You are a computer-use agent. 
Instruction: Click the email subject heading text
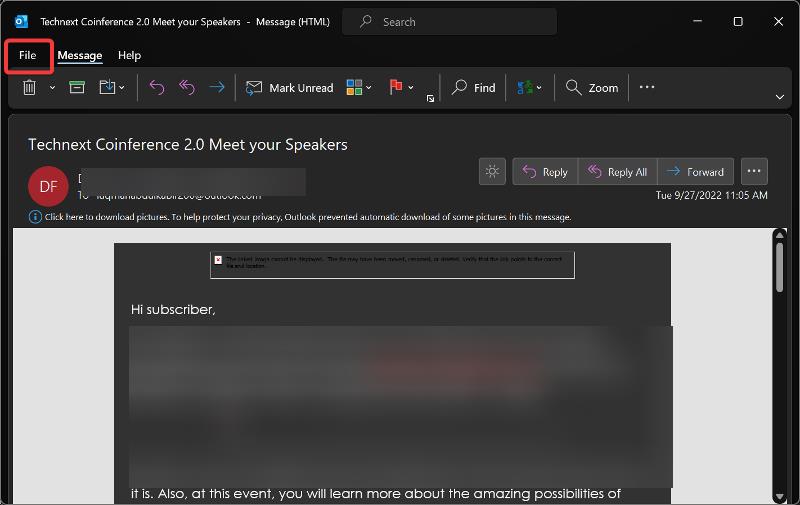pyautogui.click(x=188, y=144)
